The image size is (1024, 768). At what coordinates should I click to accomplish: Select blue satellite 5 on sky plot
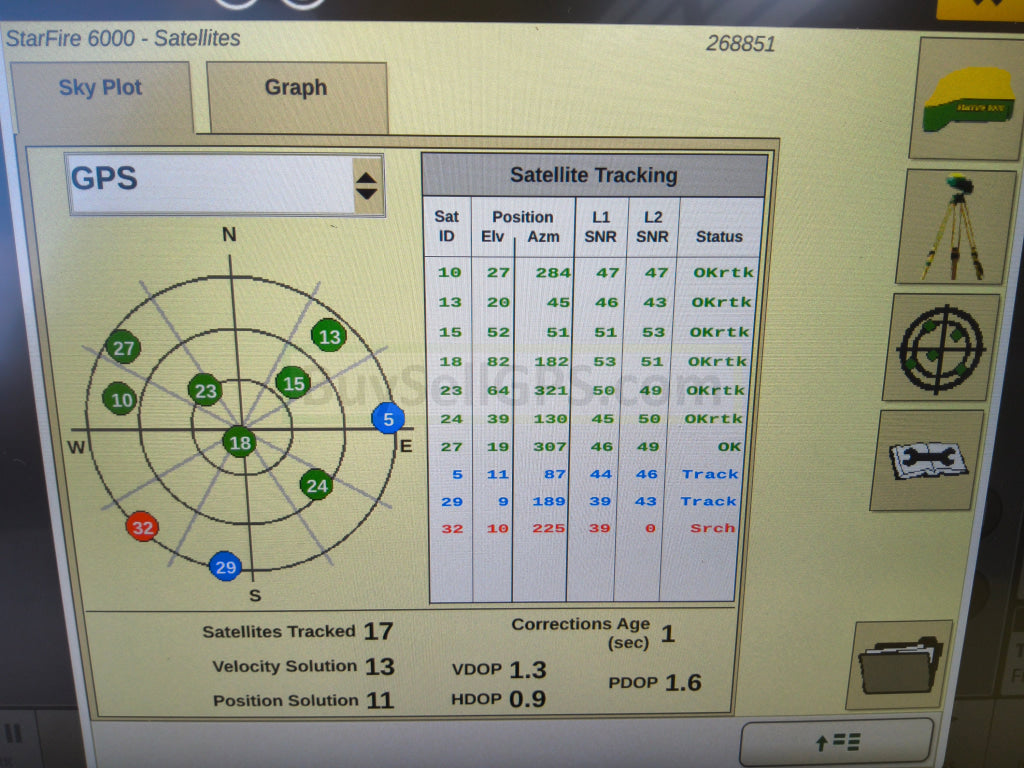pos(388,418)
